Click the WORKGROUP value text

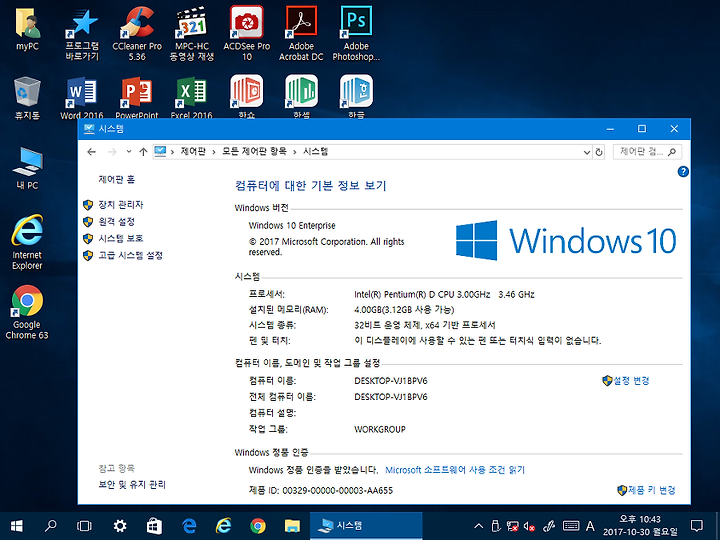[x=380, y=430]
